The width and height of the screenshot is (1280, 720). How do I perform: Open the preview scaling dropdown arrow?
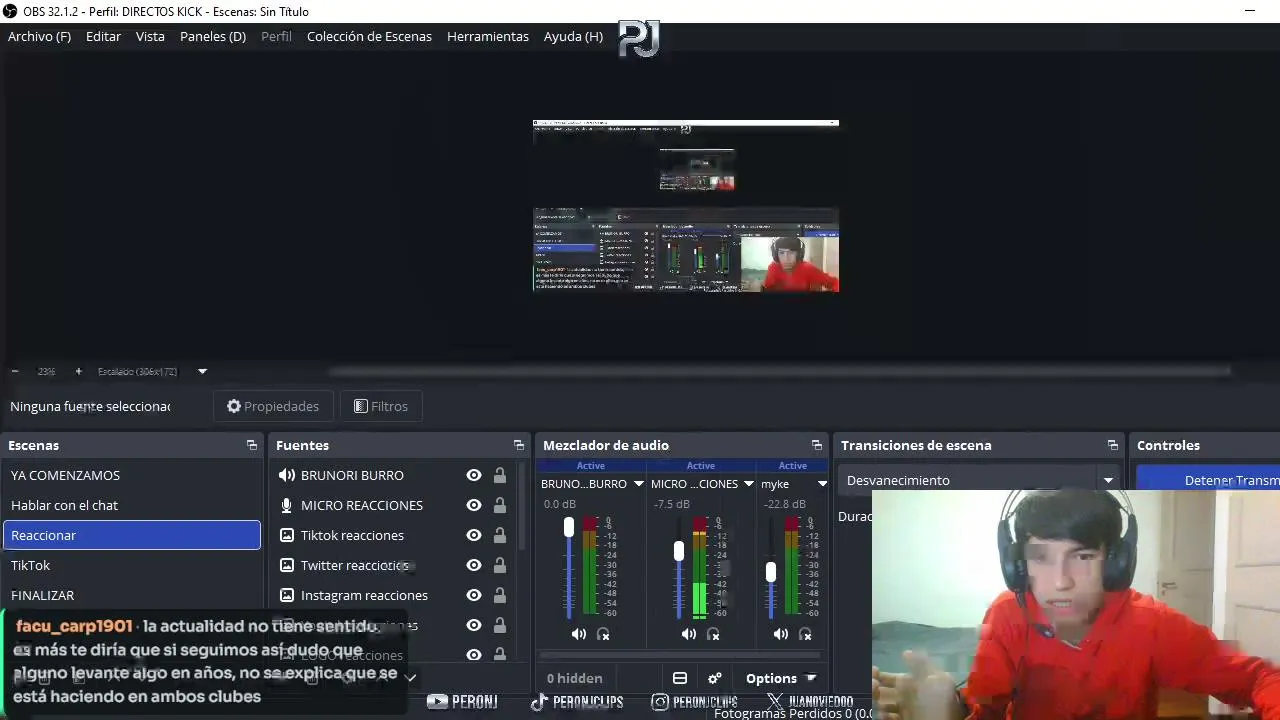(202, 371)
